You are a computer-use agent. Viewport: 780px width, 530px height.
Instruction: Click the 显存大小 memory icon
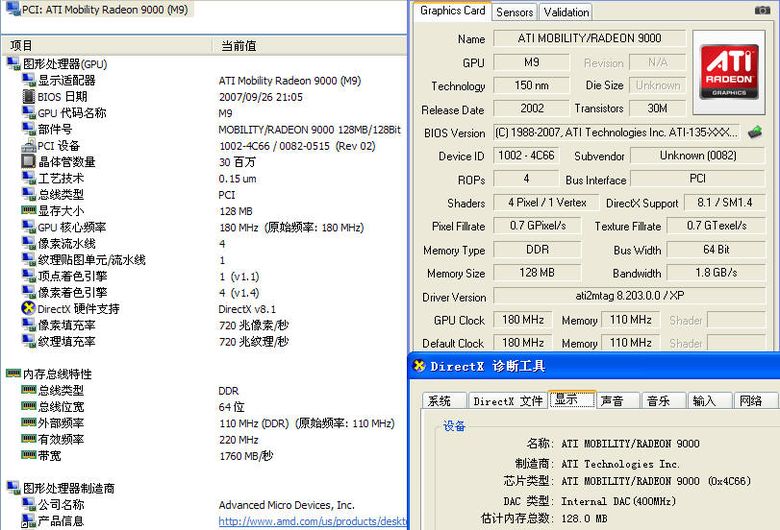(28, 210)
